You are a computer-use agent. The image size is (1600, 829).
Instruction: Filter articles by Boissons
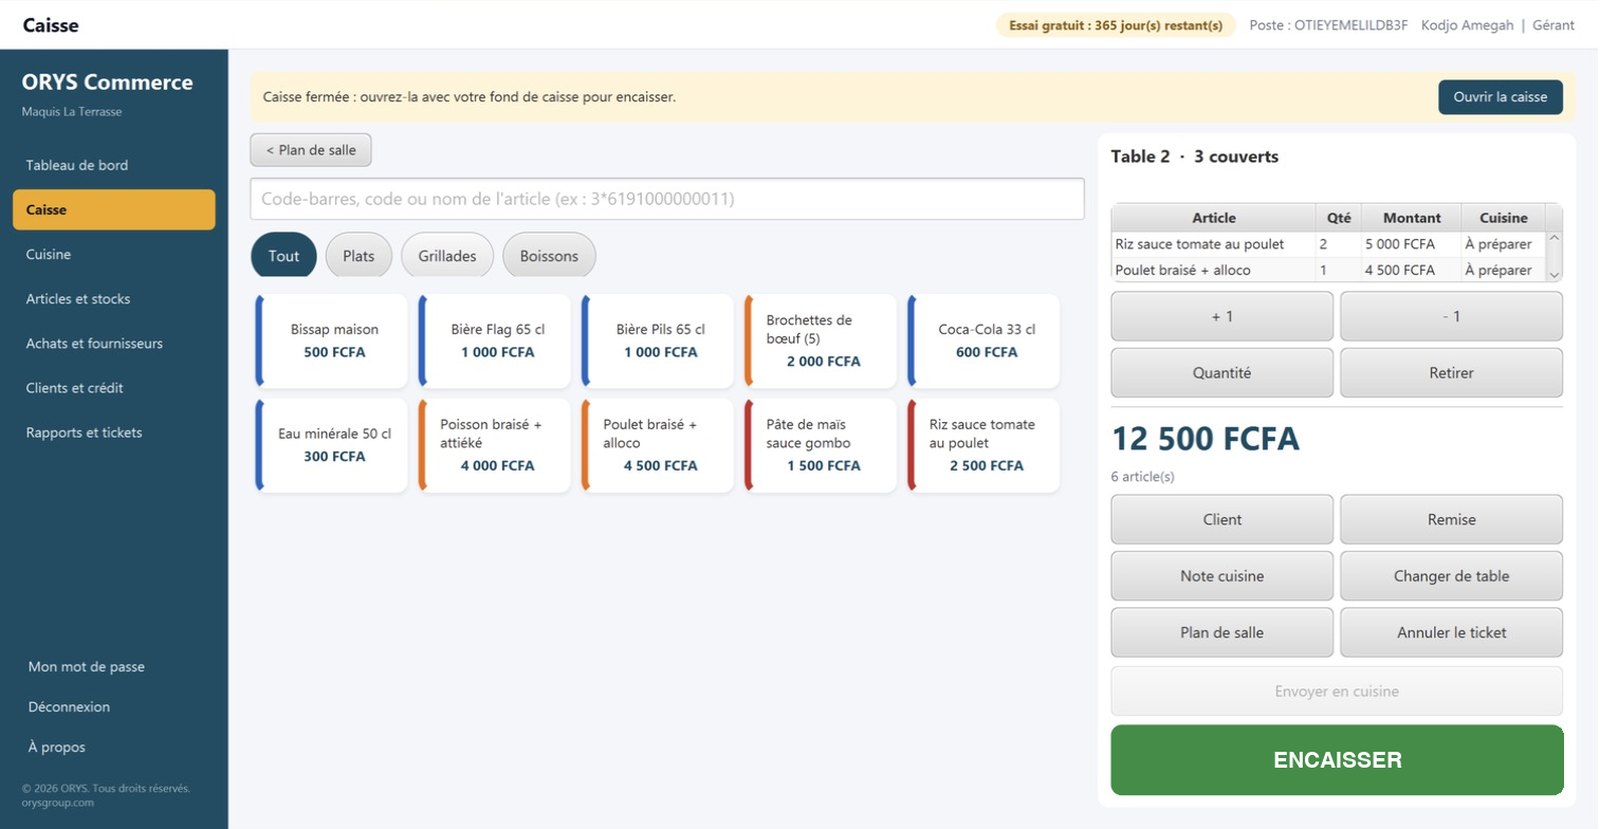[x=549, y=256]
